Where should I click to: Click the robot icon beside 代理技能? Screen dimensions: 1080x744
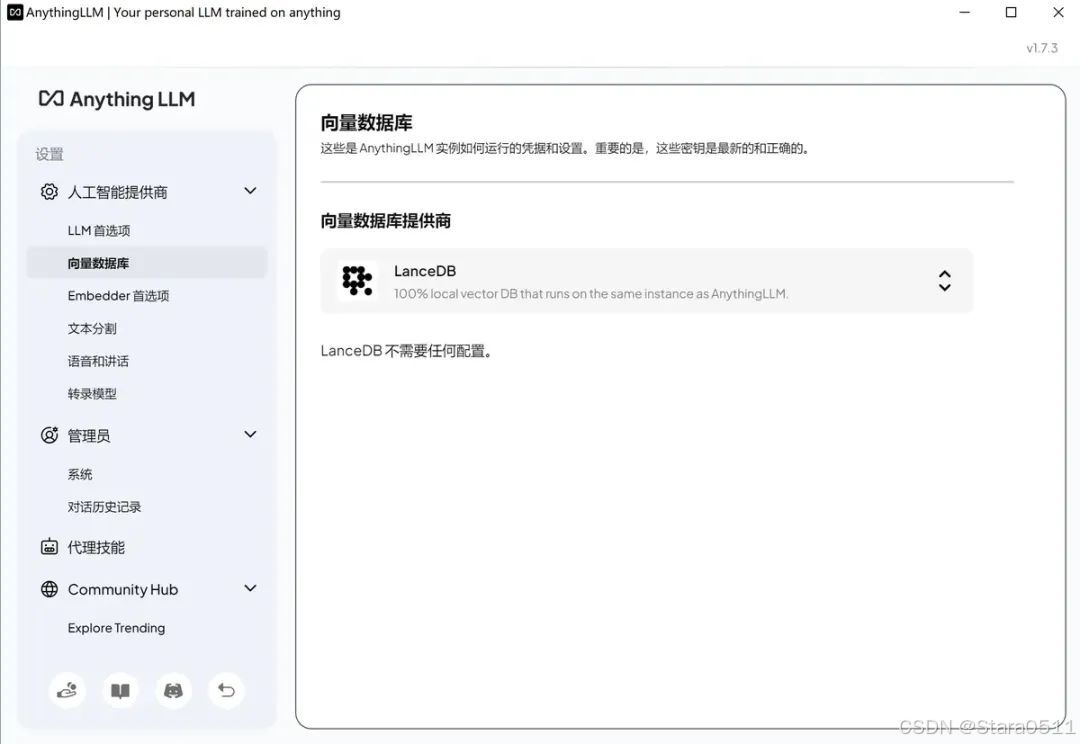point(49,547)
